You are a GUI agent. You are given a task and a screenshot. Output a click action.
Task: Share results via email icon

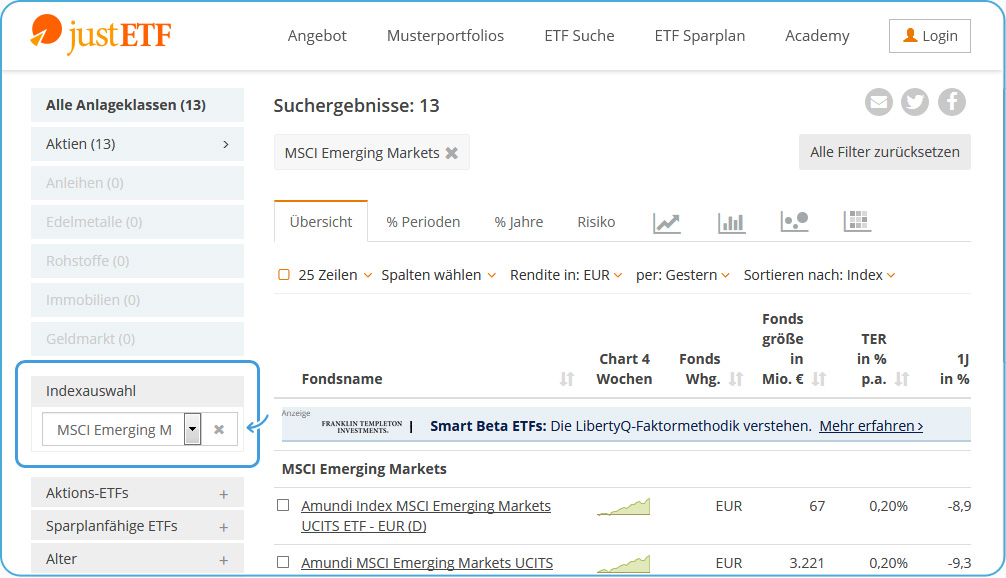(878, 102)
